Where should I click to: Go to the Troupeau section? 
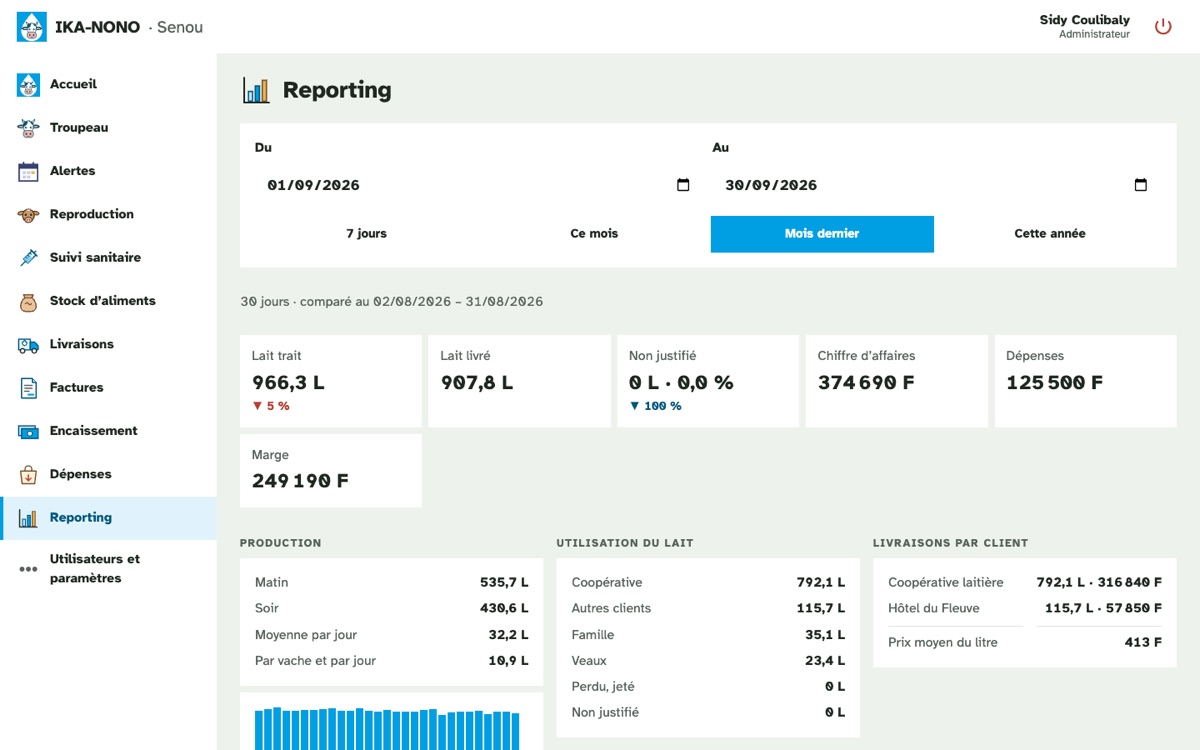[x=108, y=128]
